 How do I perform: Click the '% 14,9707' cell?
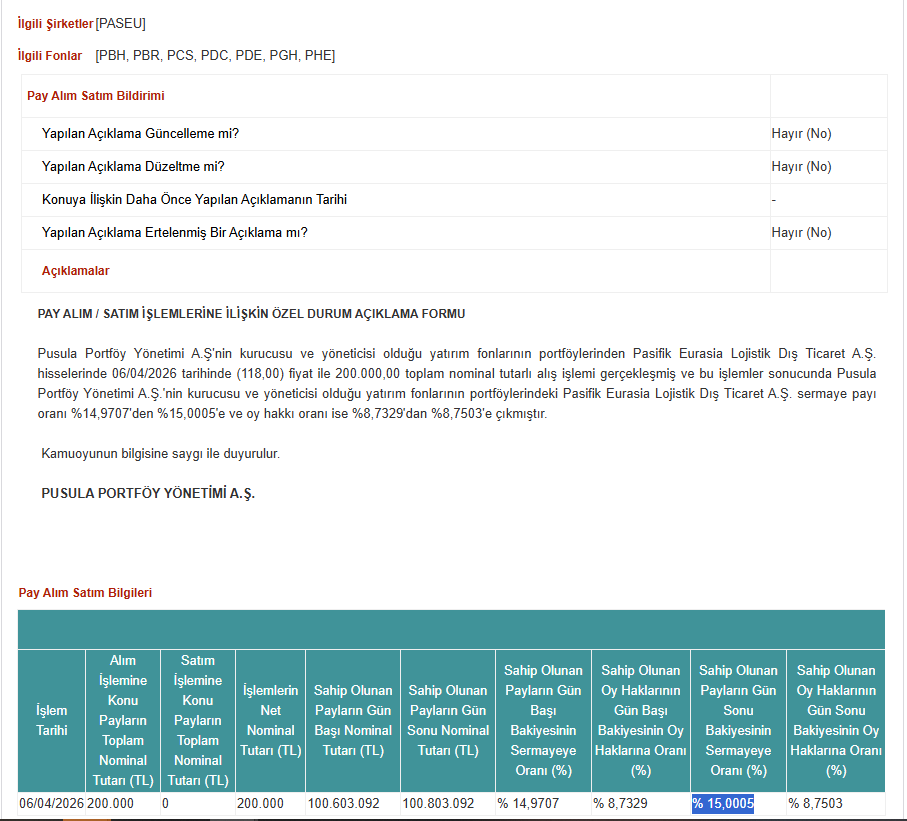[x=543, y=804]
